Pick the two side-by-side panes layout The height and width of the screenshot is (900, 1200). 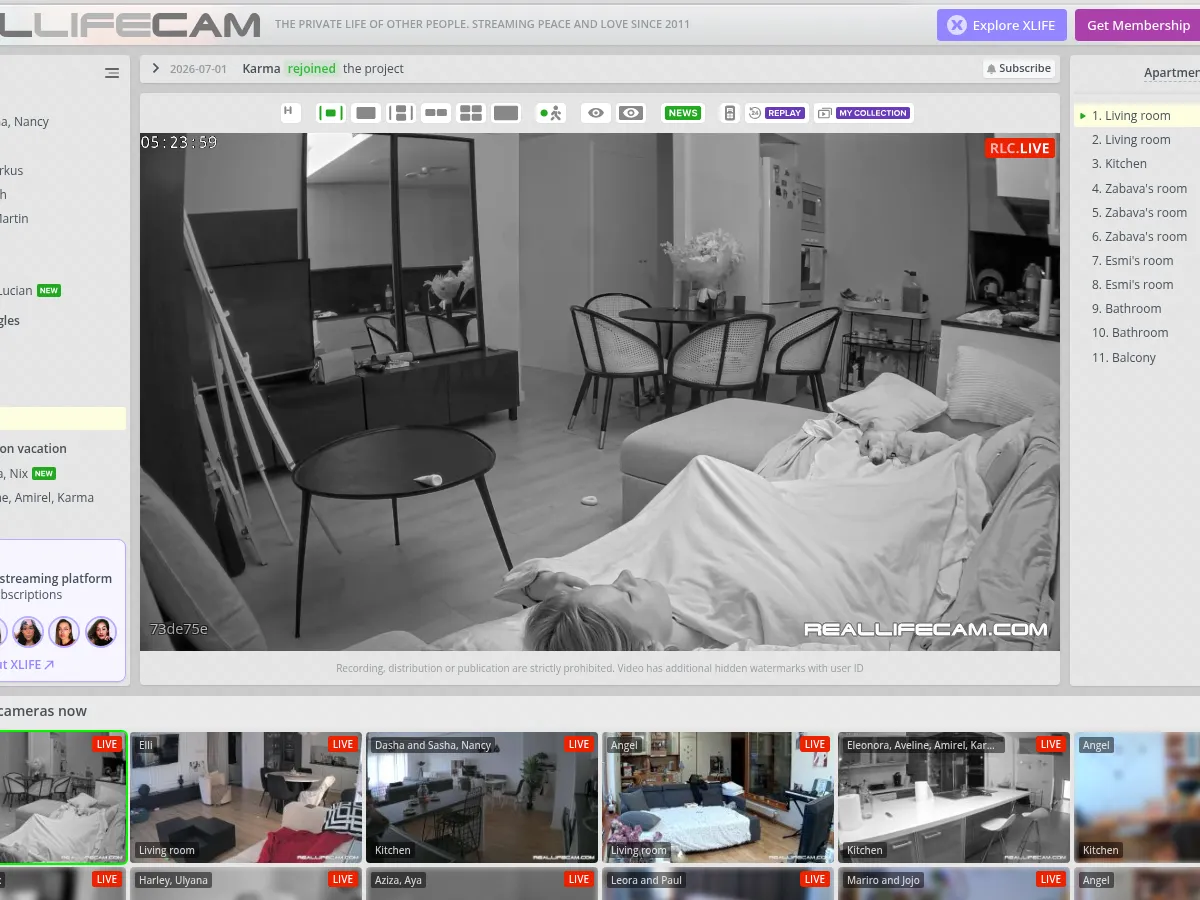click(x=436, y=113)
